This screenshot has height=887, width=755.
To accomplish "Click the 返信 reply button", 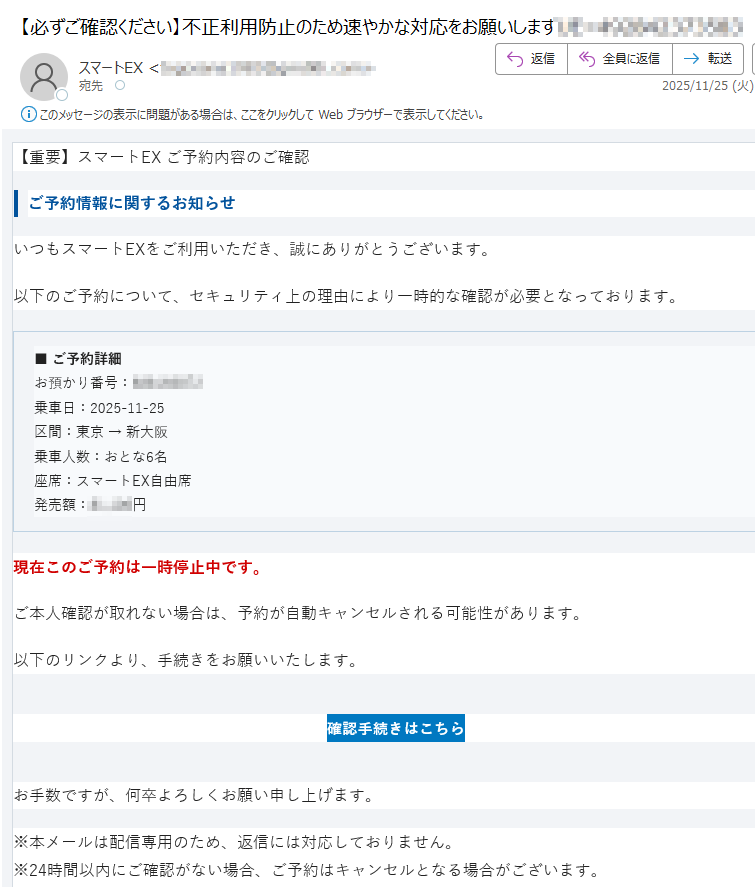I will tap(531, 59).
